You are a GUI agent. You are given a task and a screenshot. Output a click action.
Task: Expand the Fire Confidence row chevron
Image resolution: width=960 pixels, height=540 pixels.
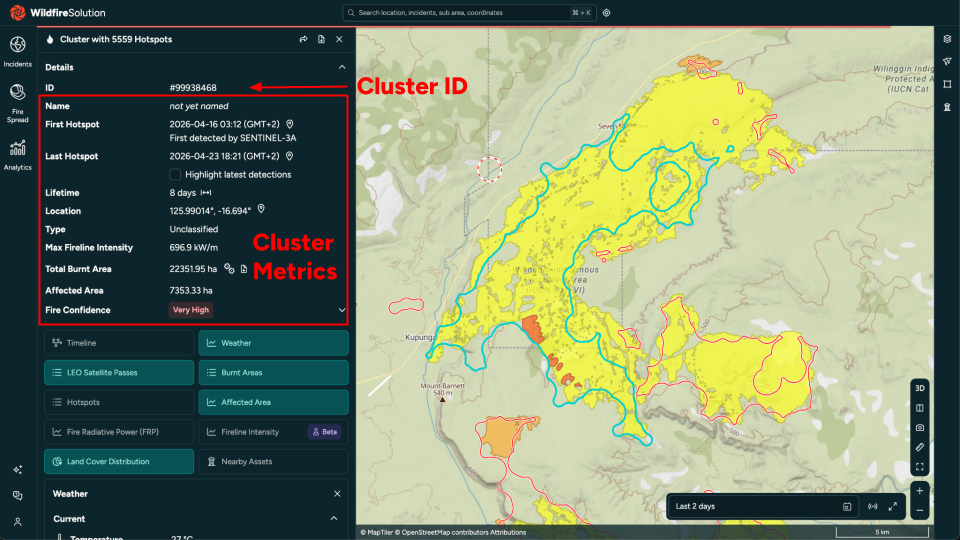click(342, 310)
